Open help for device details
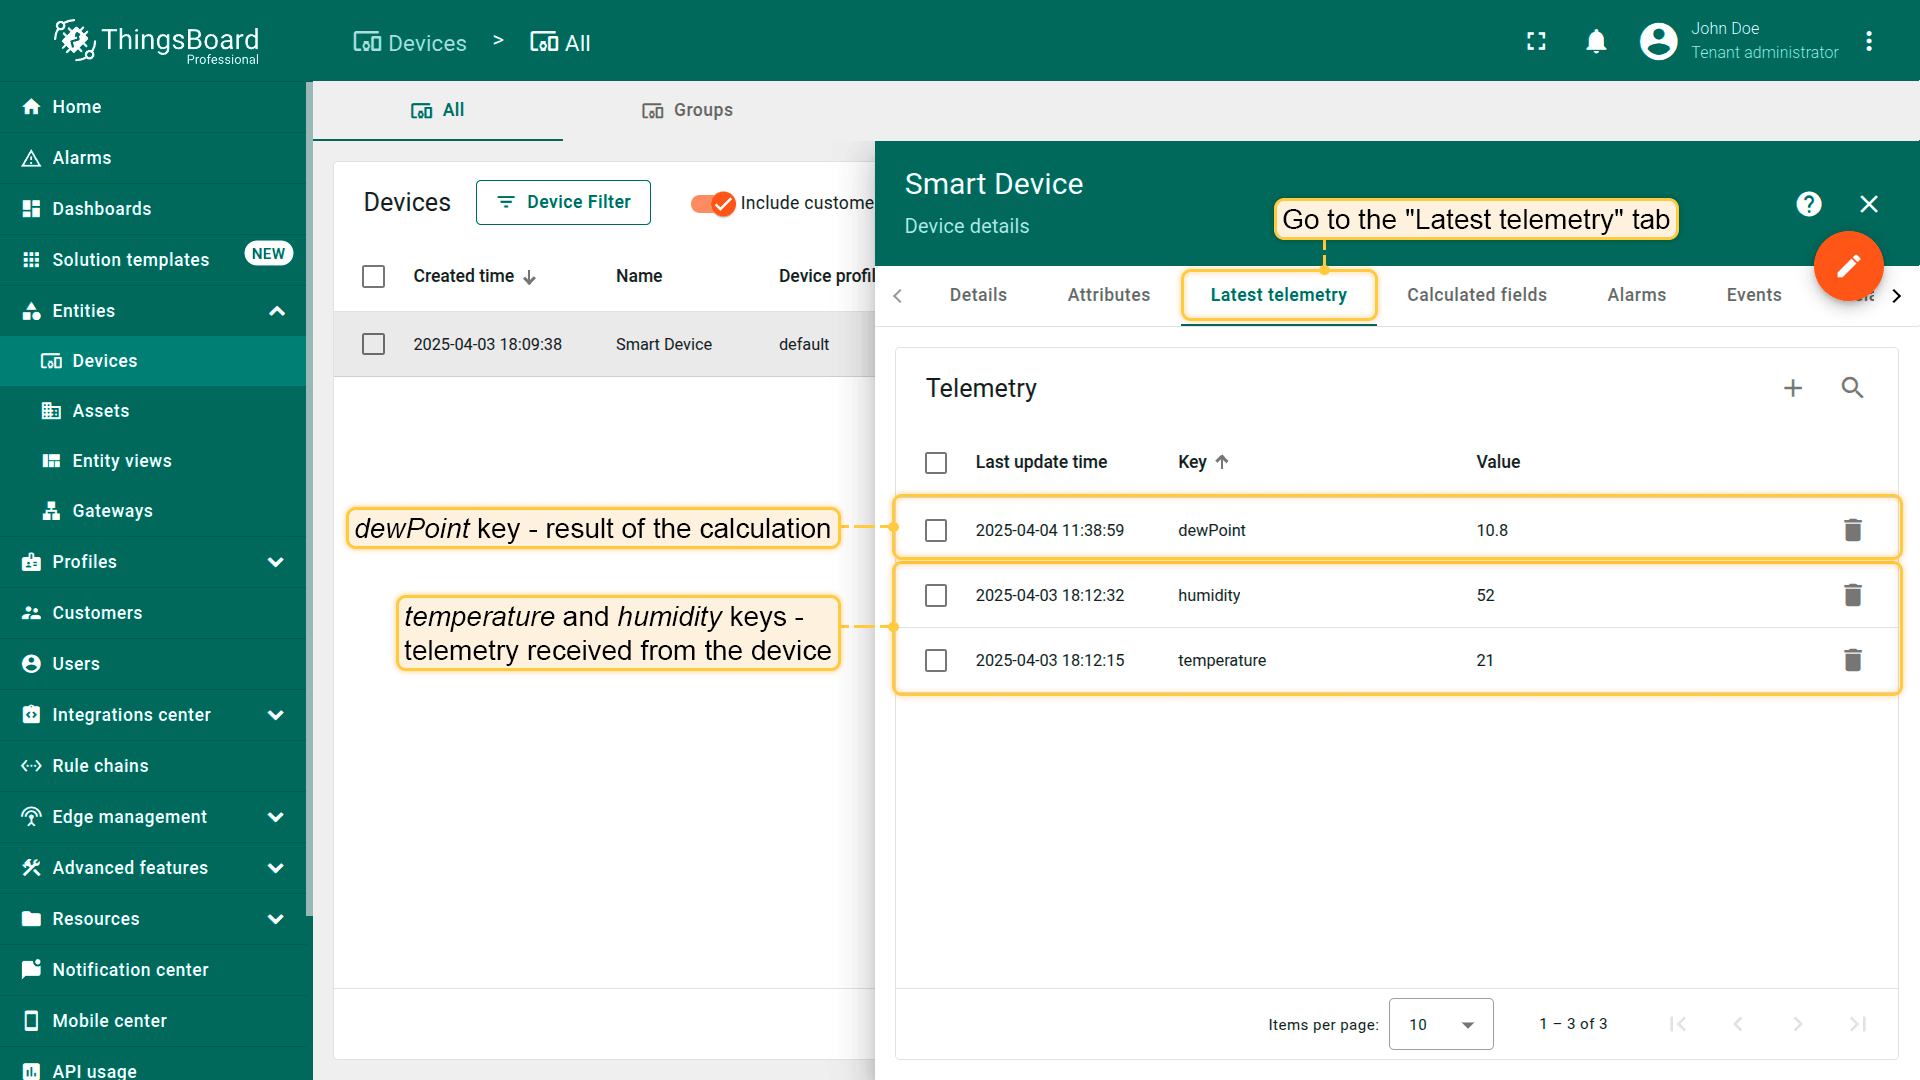 [x=1808, y=204]
